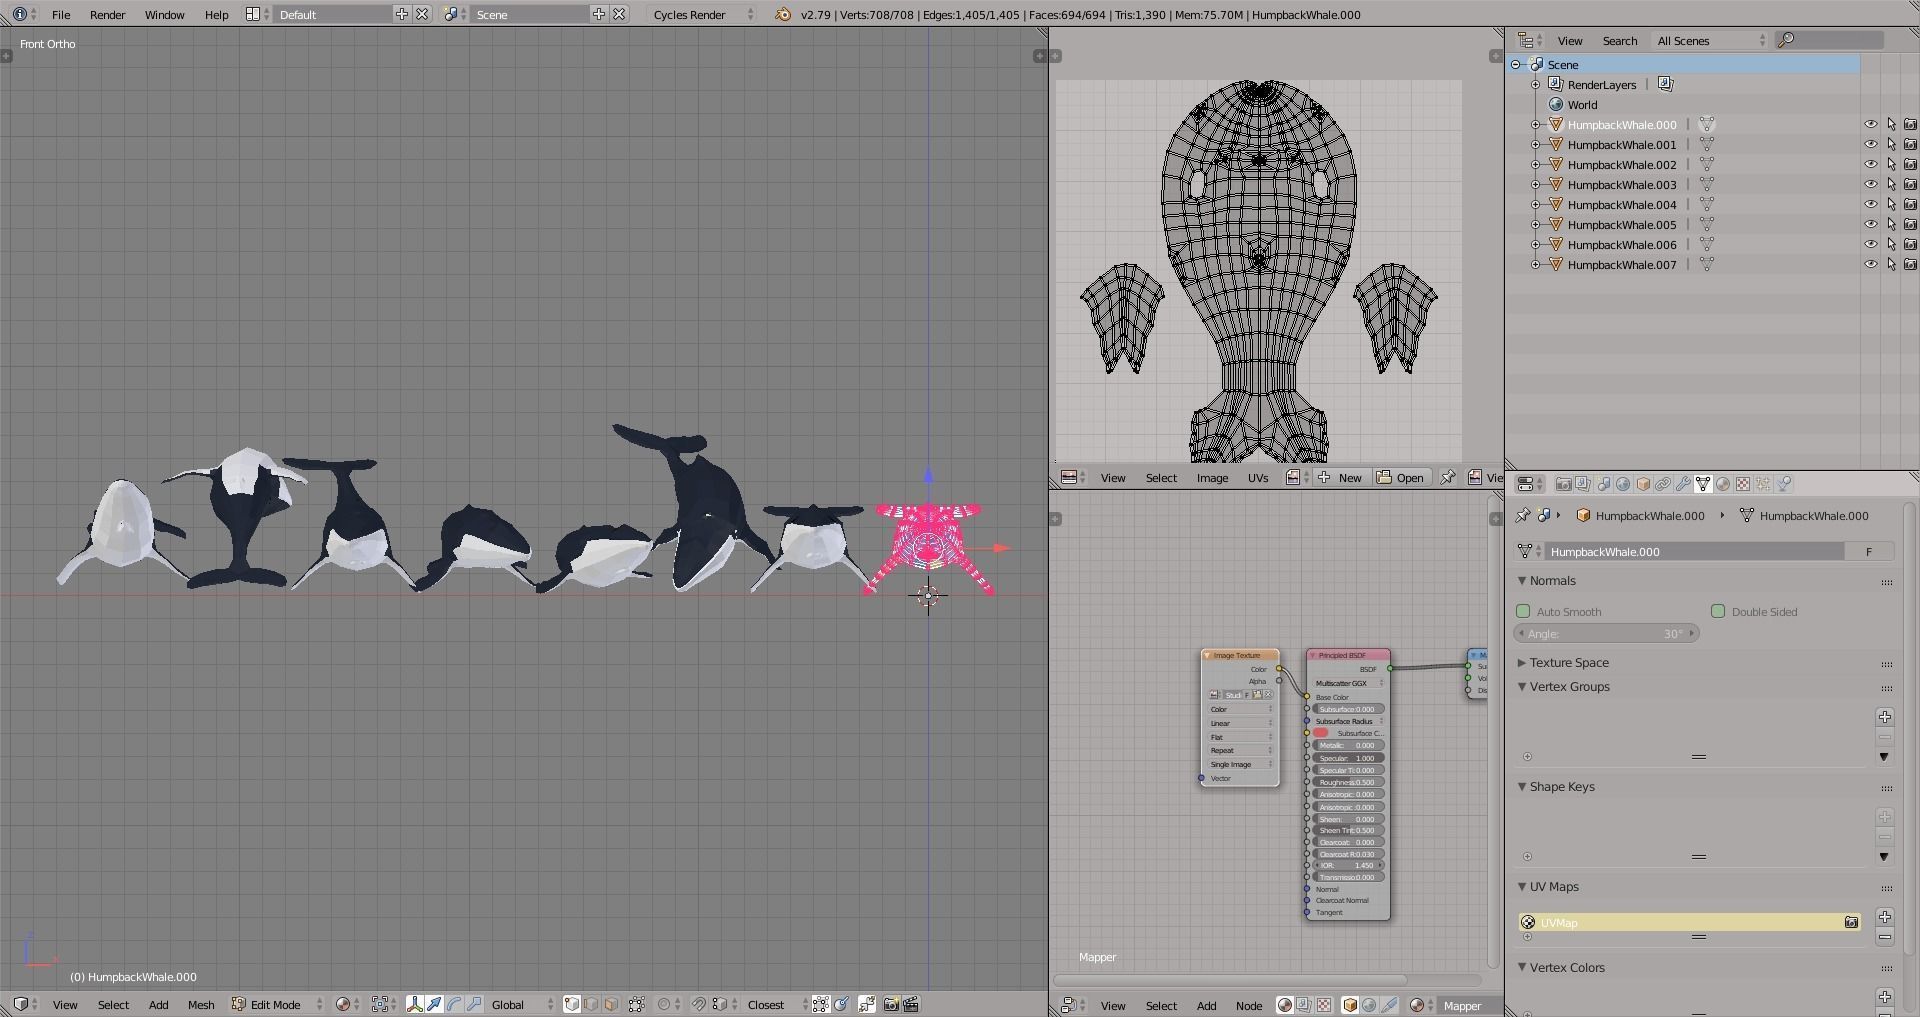
Task: Open the Node menu in node editor
Action: point(1249,1005)
